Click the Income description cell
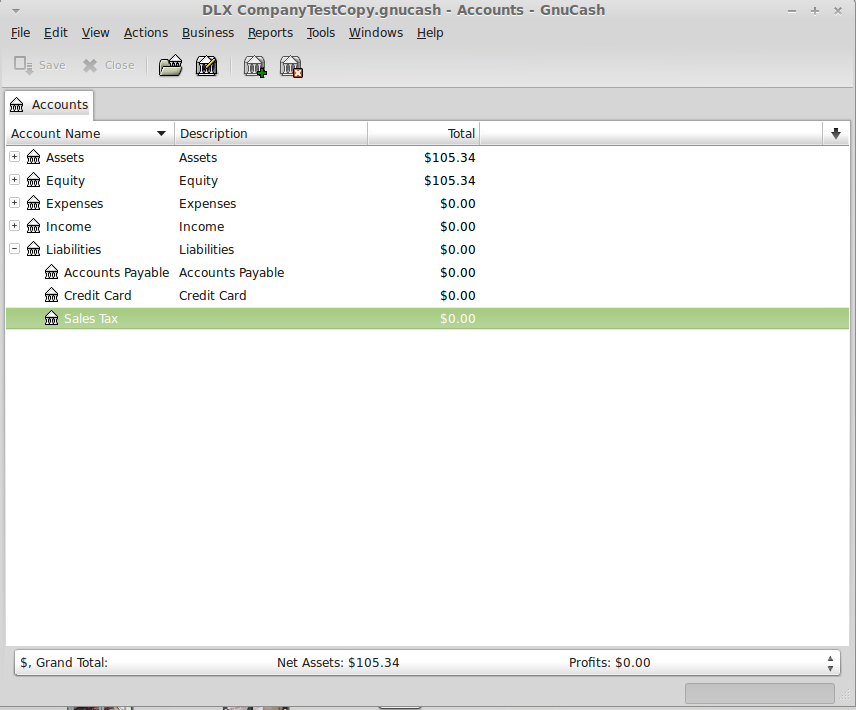Screen dimensions: 856x710 201,226
